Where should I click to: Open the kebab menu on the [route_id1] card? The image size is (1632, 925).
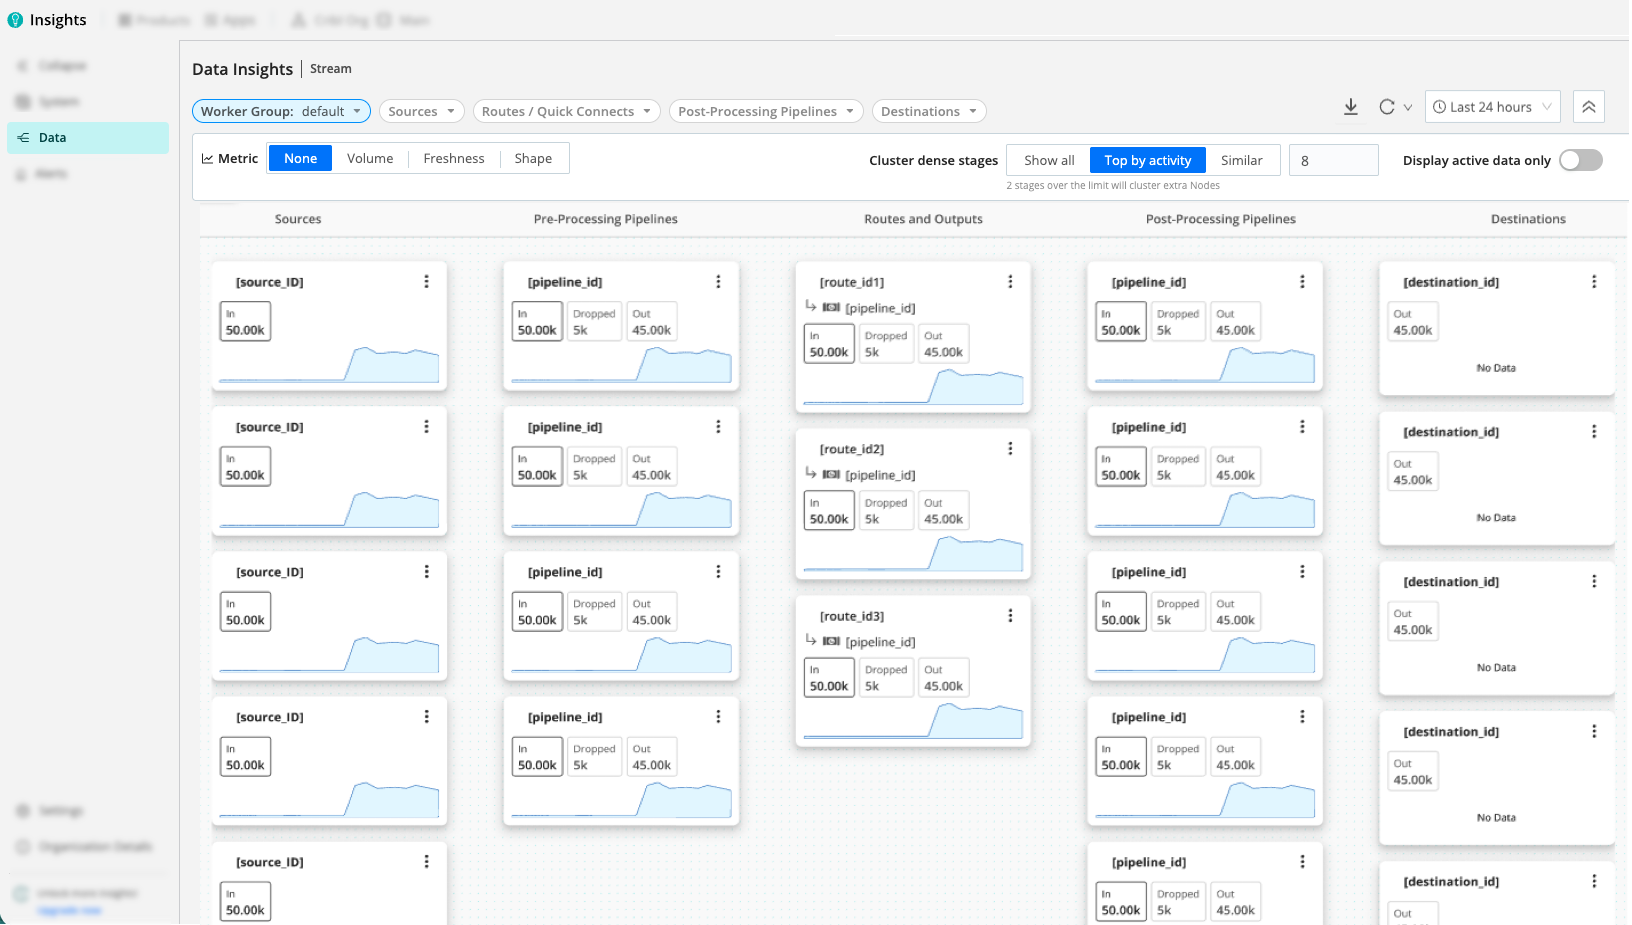click(1010, 282)
